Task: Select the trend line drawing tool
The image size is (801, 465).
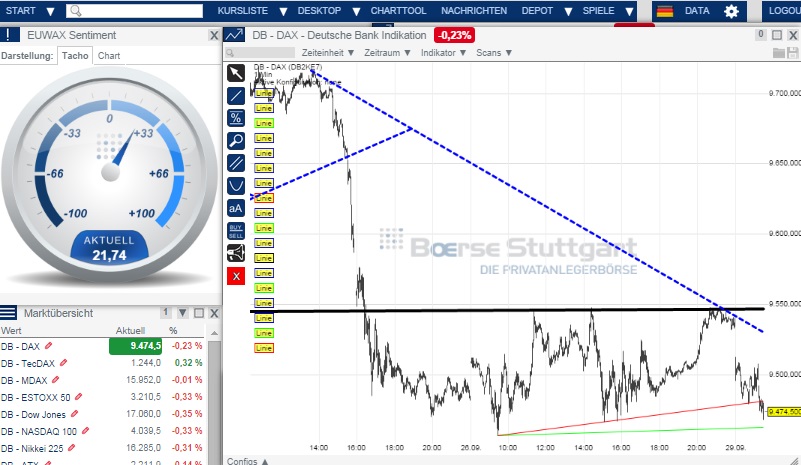Action: (x=235, y=96)
